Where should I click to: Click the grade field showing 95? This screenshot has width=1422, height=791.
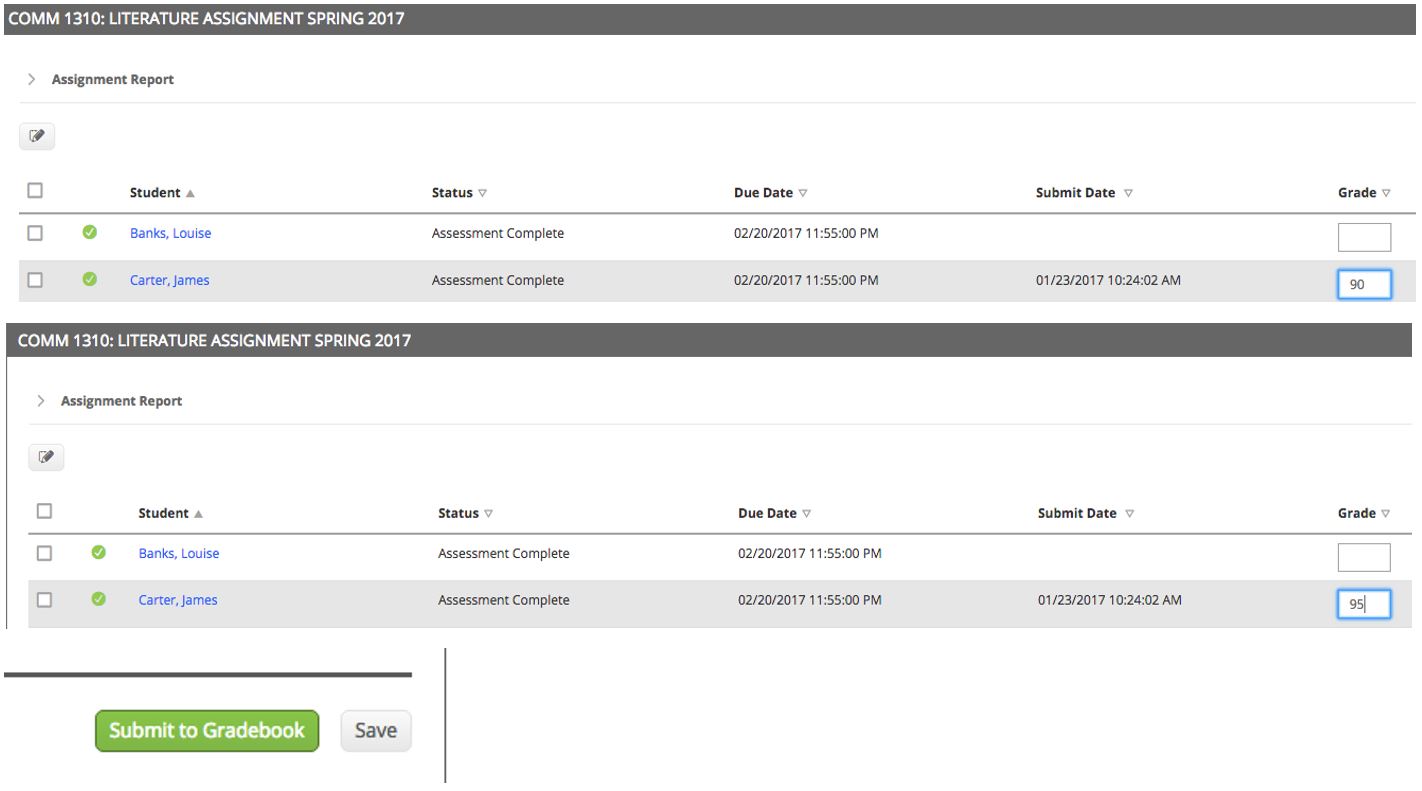pyautogui.click(x=1364, y=604)
